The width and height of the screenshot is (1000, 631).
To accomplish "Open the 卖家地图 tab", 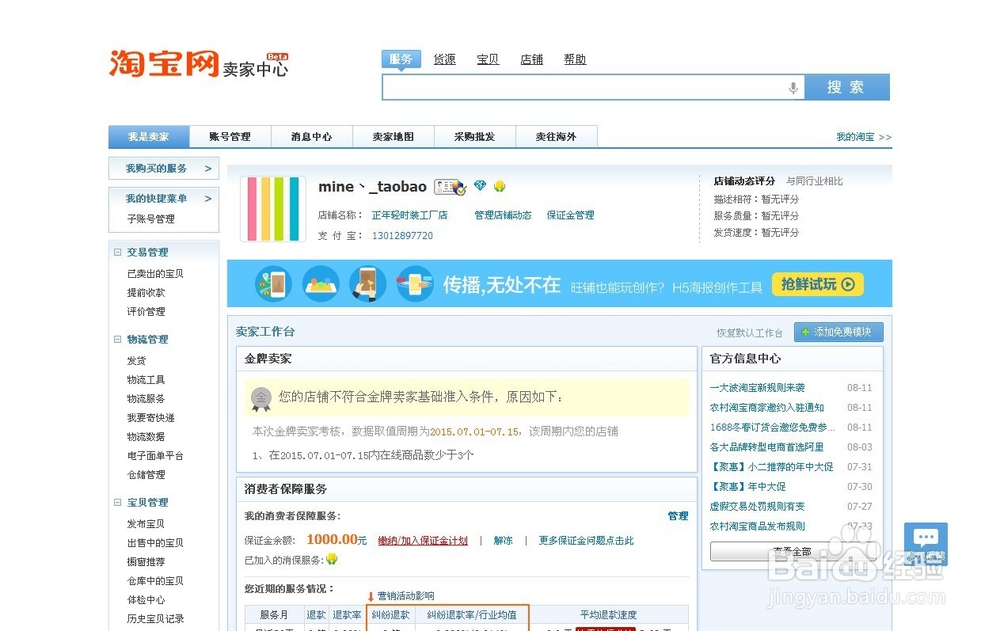I will [393, 137].
